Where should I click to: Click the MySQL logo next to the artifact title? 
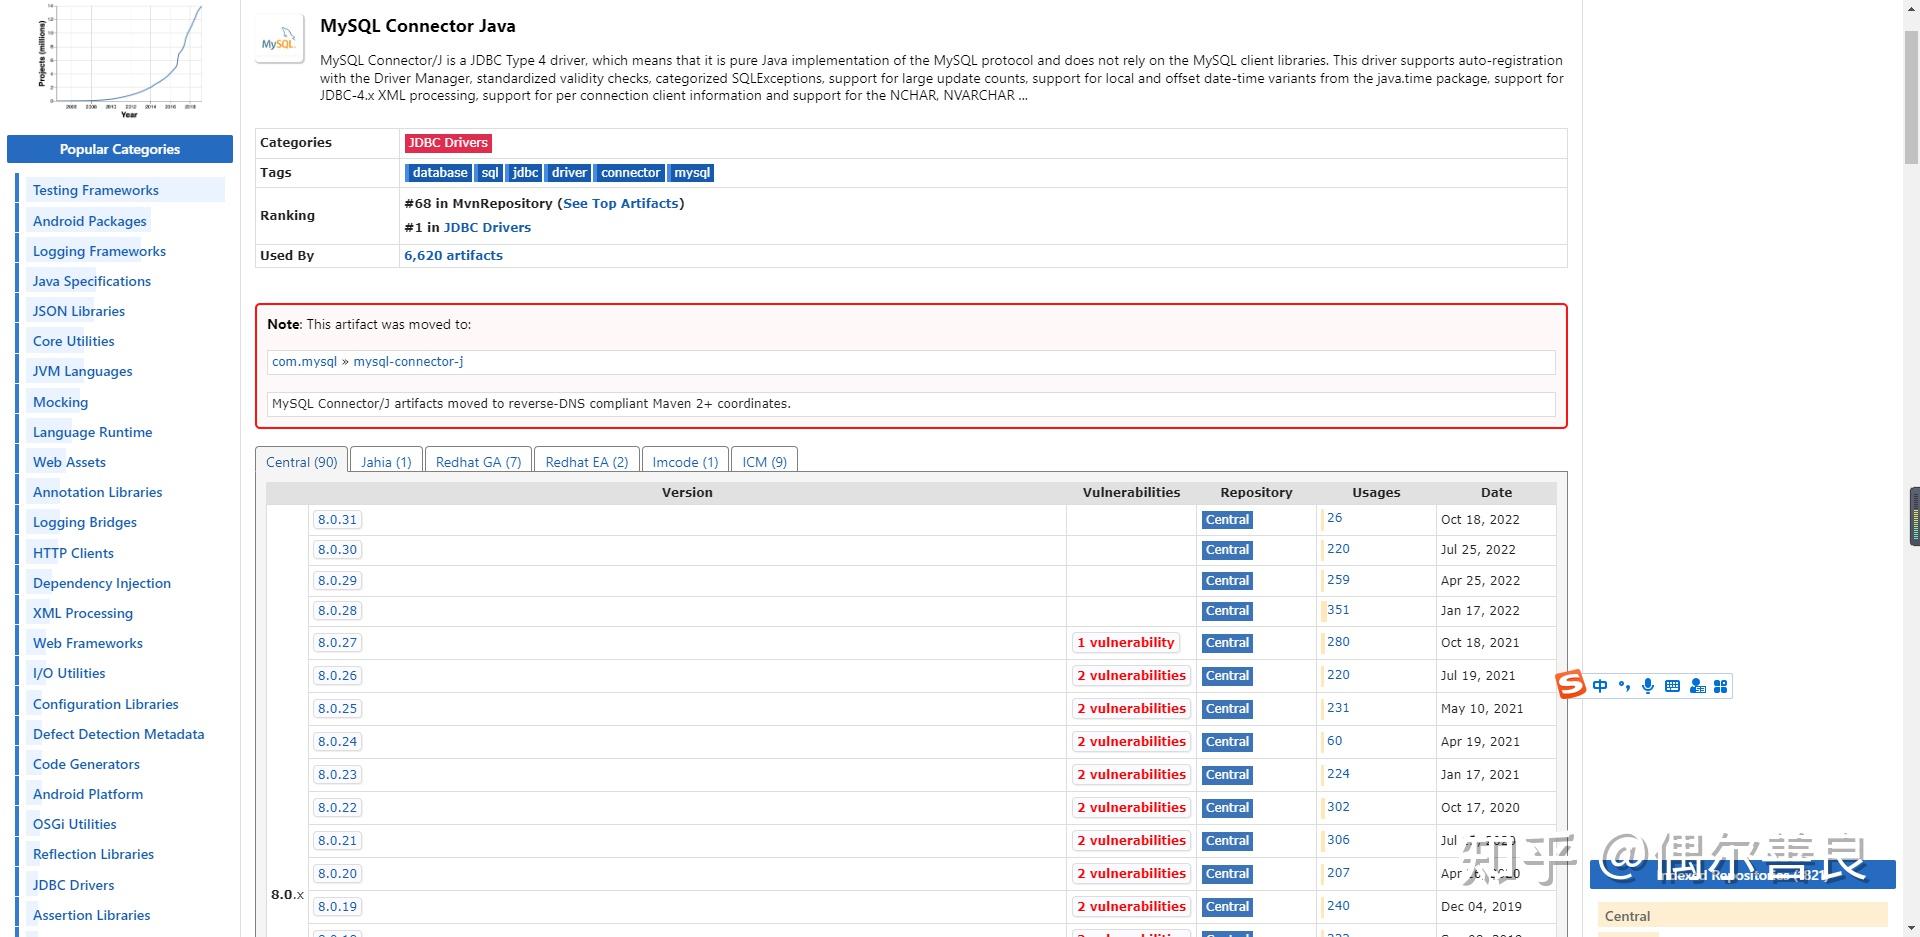tap(279, 40)
